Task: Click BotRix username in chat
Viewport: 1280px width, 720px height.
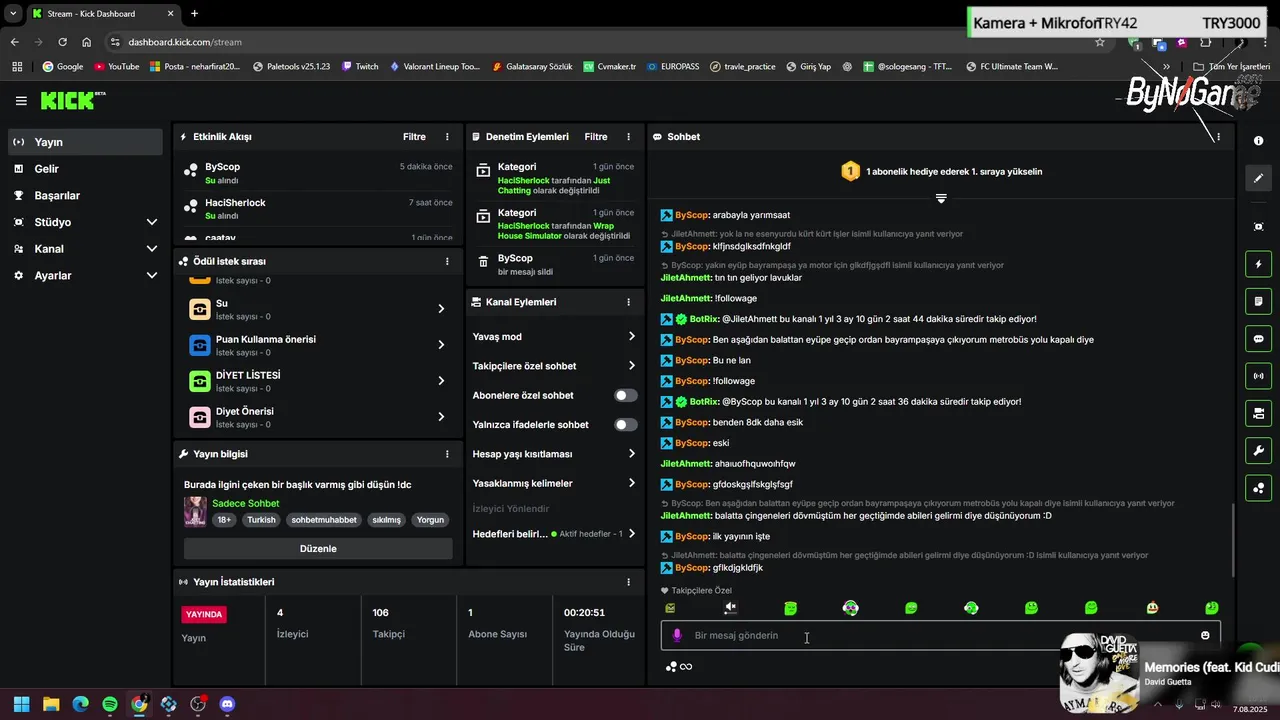Action: click(705, 319)
